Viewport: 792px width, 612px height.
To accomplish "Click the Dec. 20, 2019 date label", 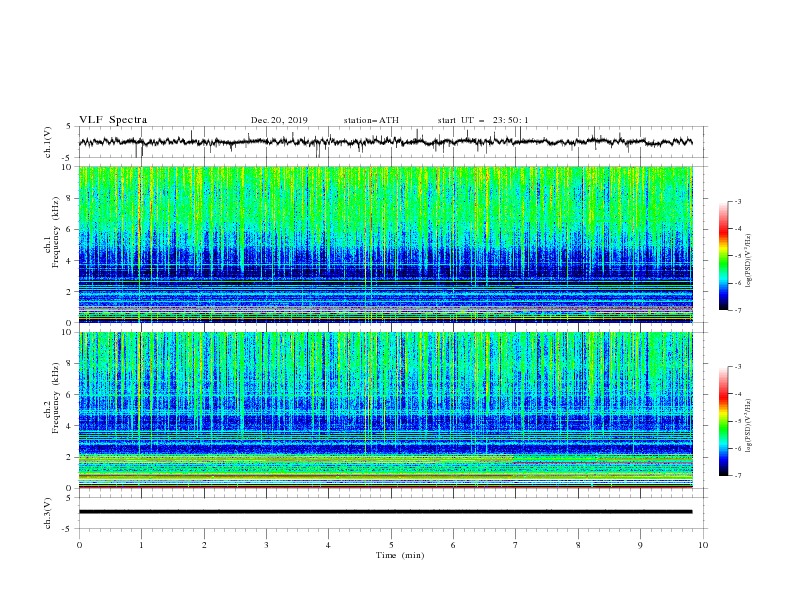I will click(x=279, y=120).
